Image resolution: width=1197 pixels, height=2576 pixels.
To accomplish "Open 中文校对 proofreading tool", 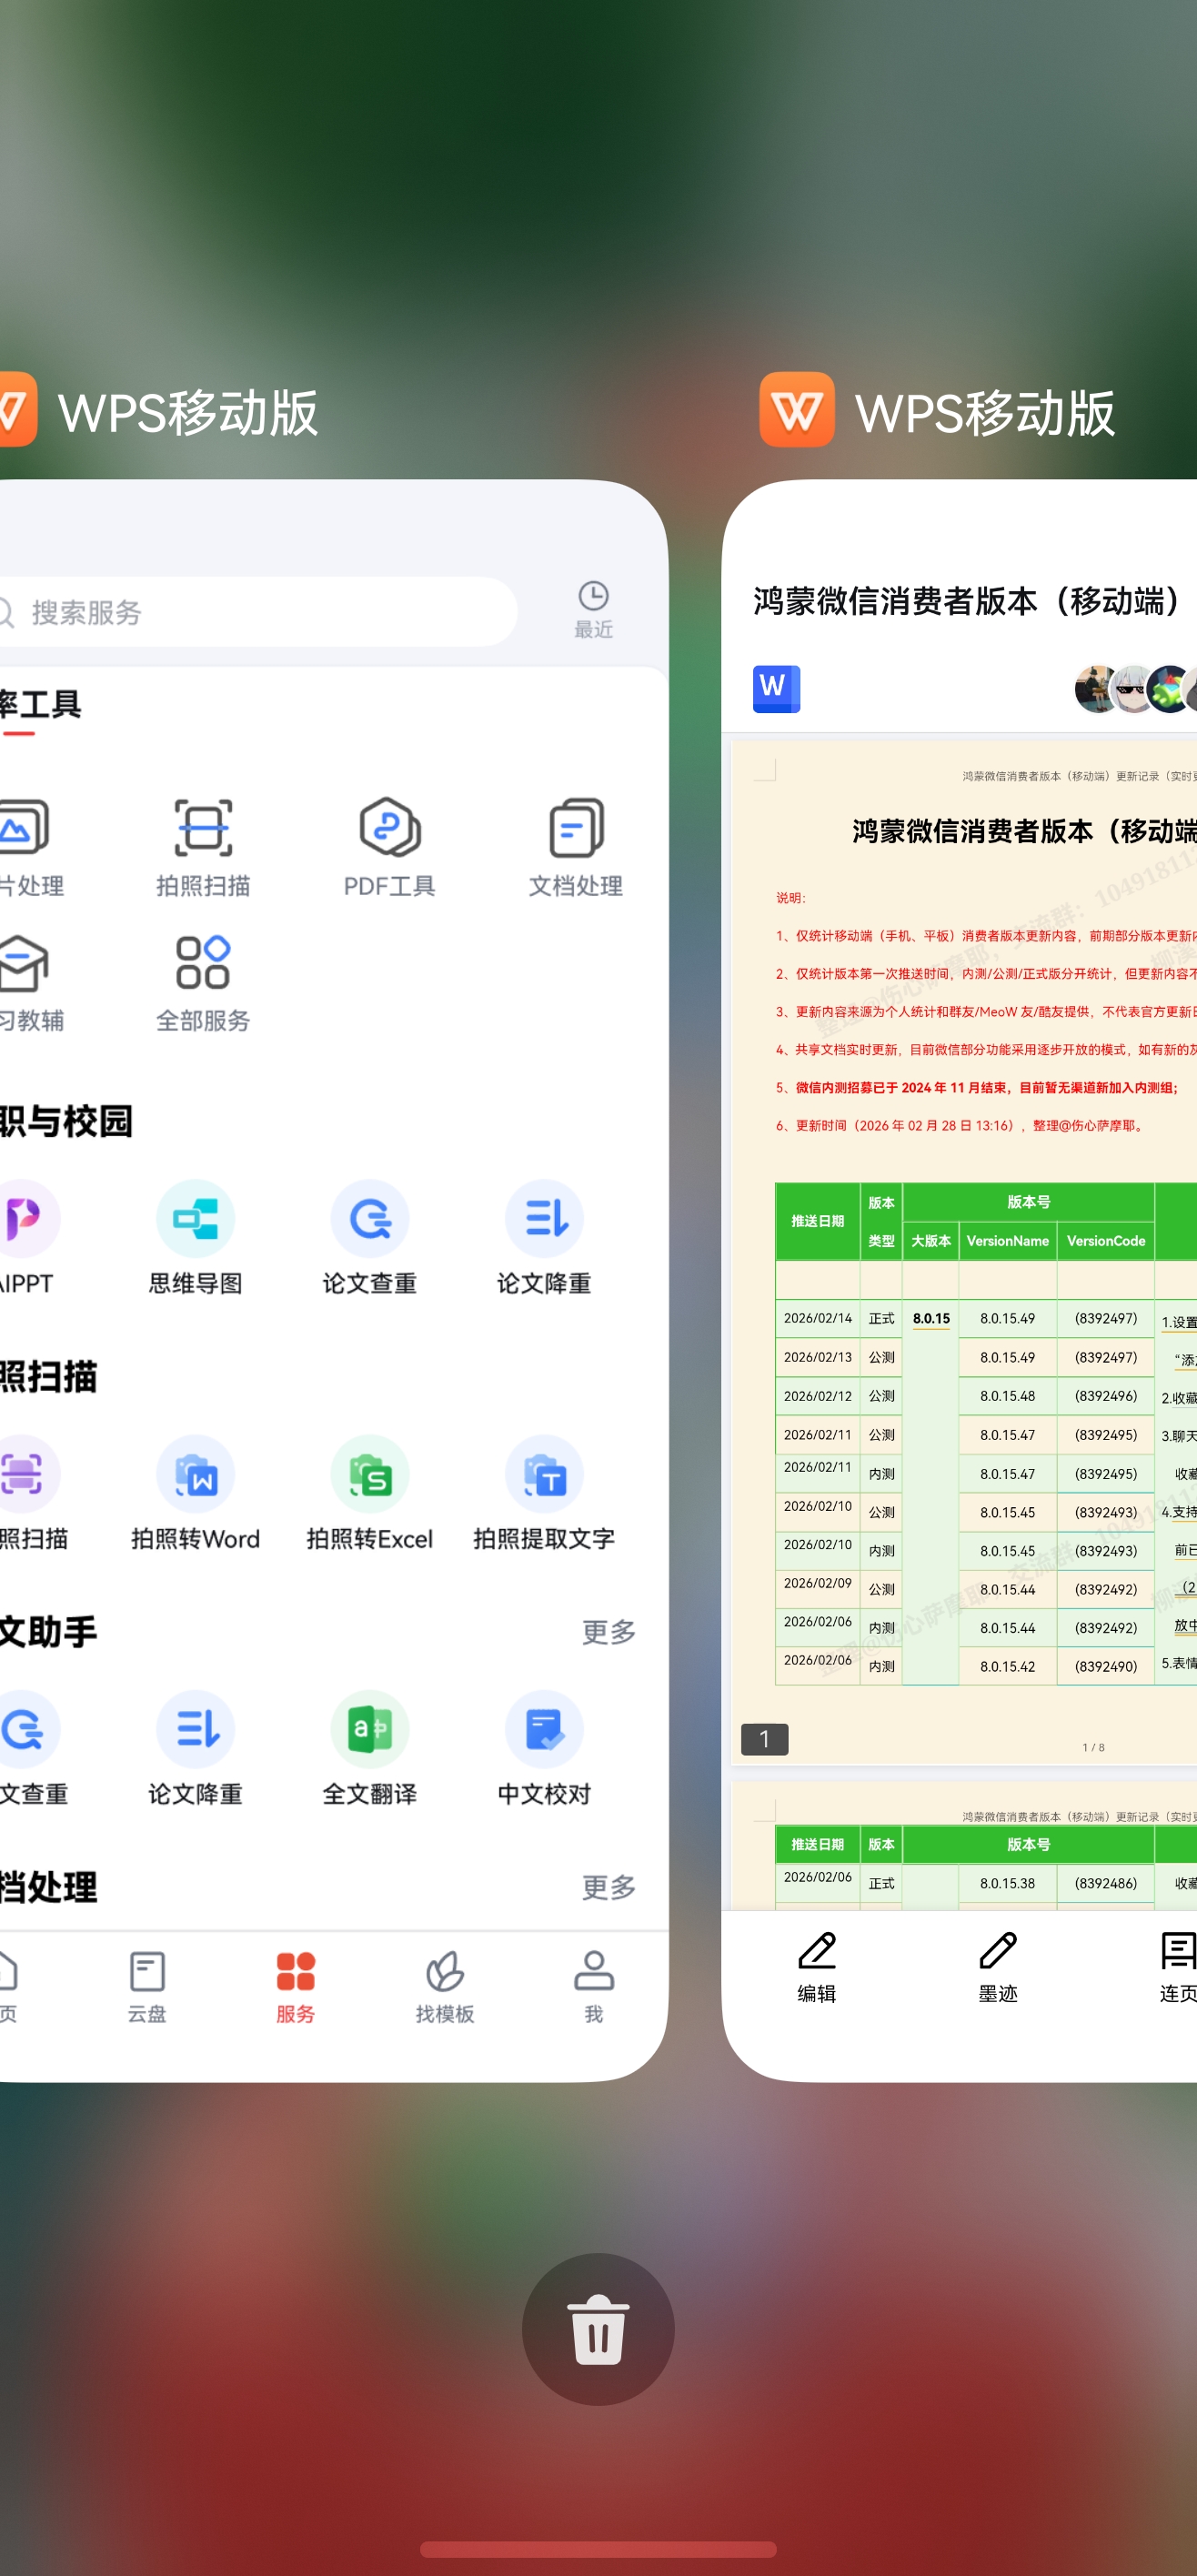I will click(544, 1746).
